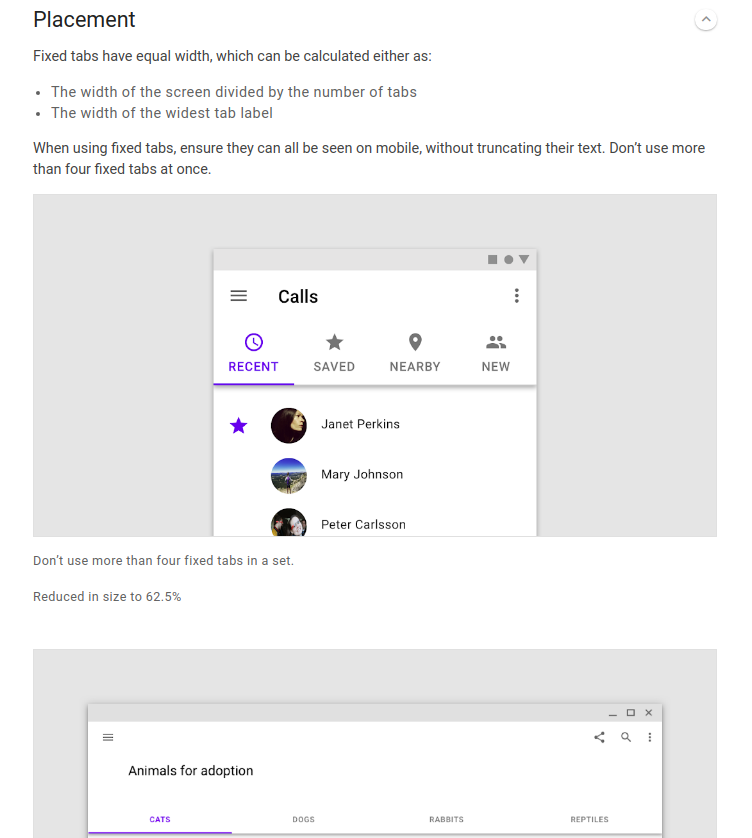Screen dimensions: 752x838
Task: Select the NEARBY tab label
Action: coord(415,366)
